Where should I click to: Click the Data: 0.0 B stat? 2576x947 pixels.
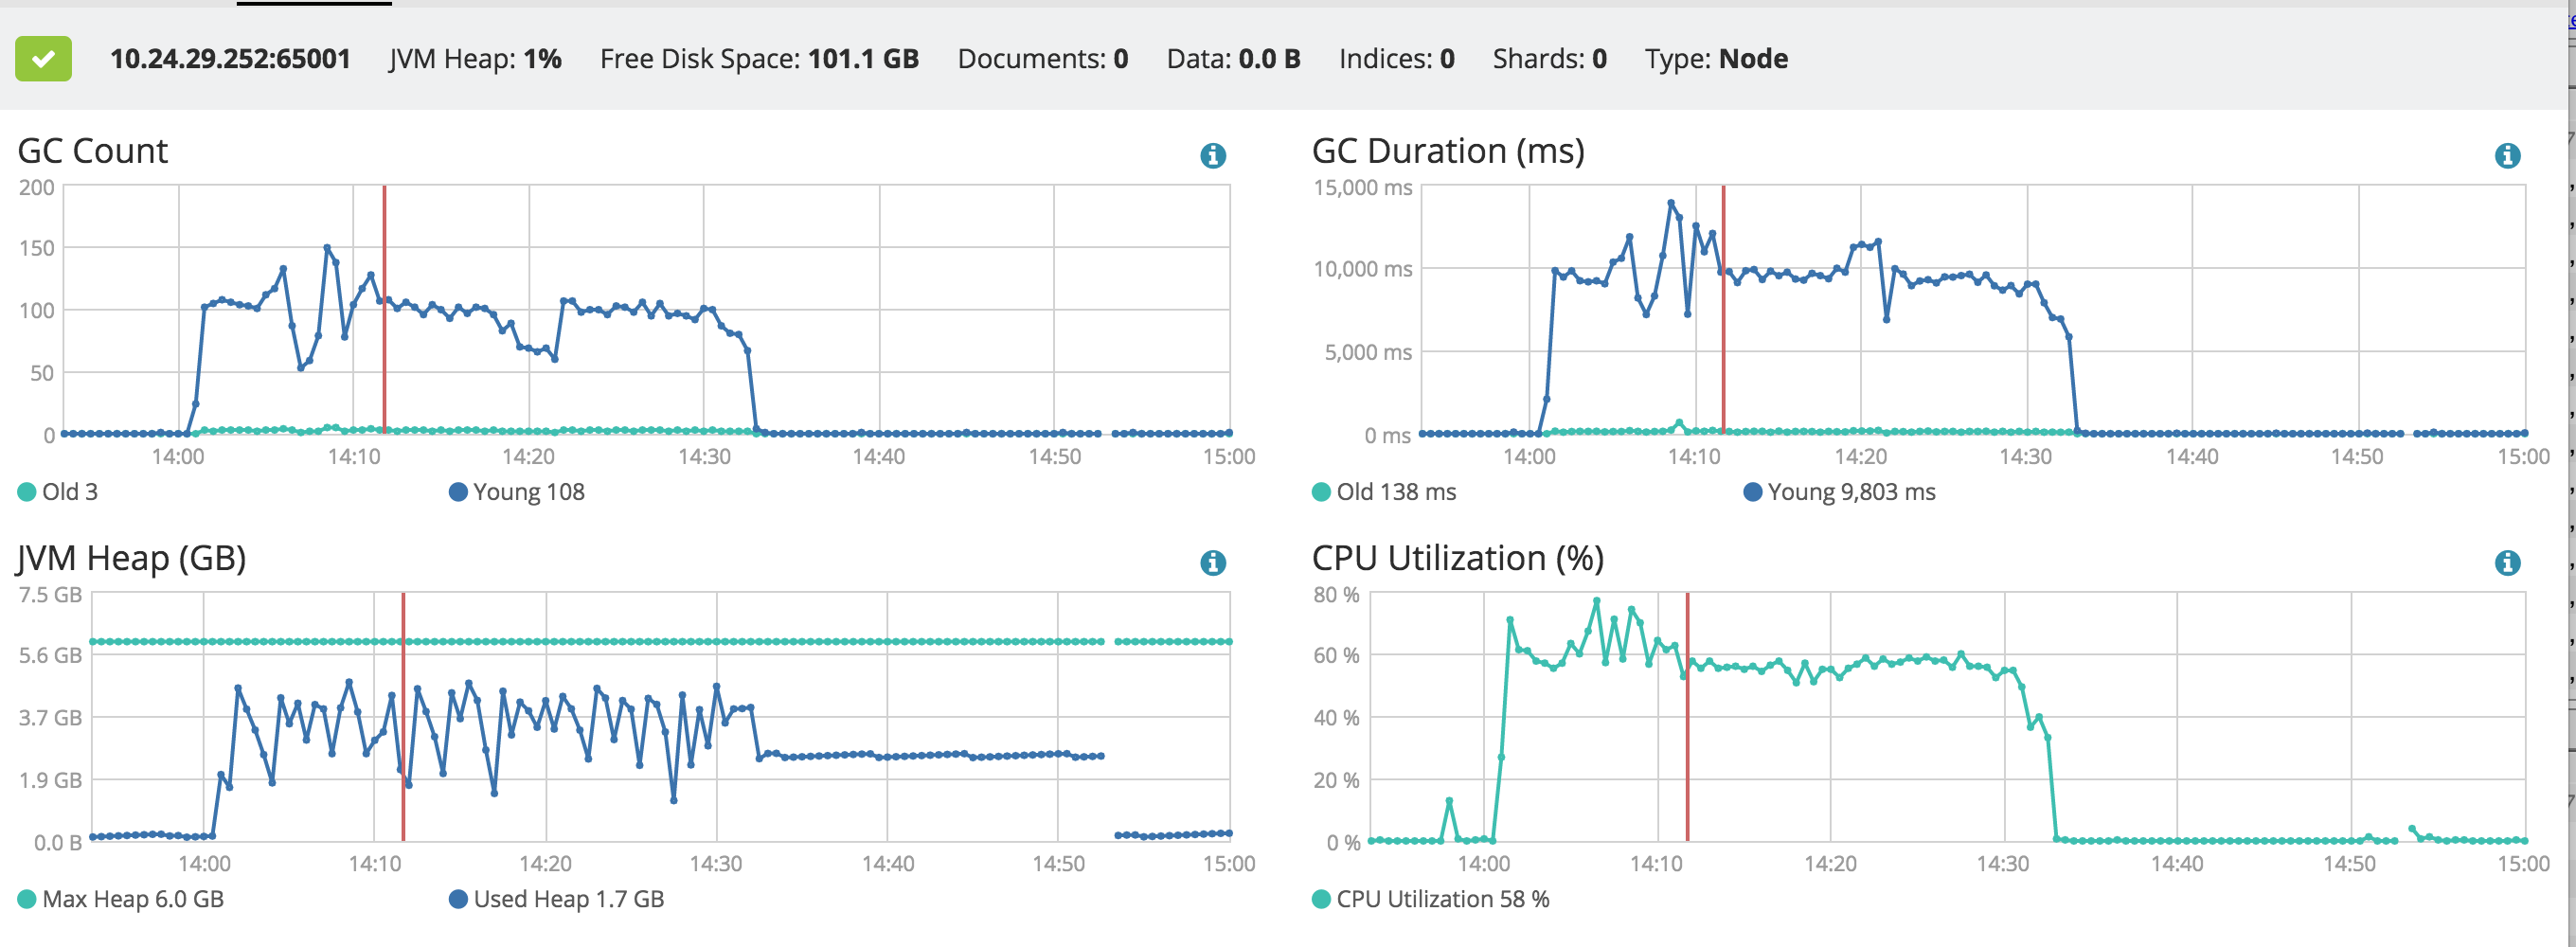click(1233, 59)
